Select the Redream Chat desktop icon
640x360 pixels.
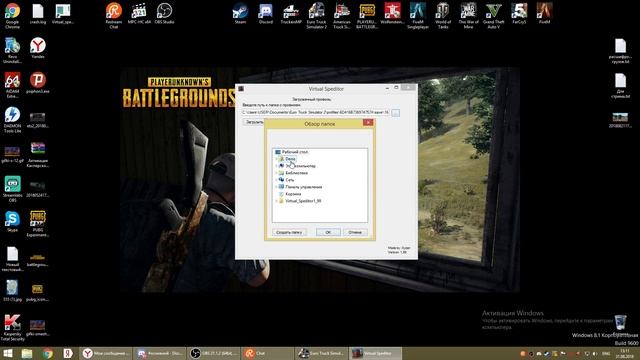pos(114,16)
